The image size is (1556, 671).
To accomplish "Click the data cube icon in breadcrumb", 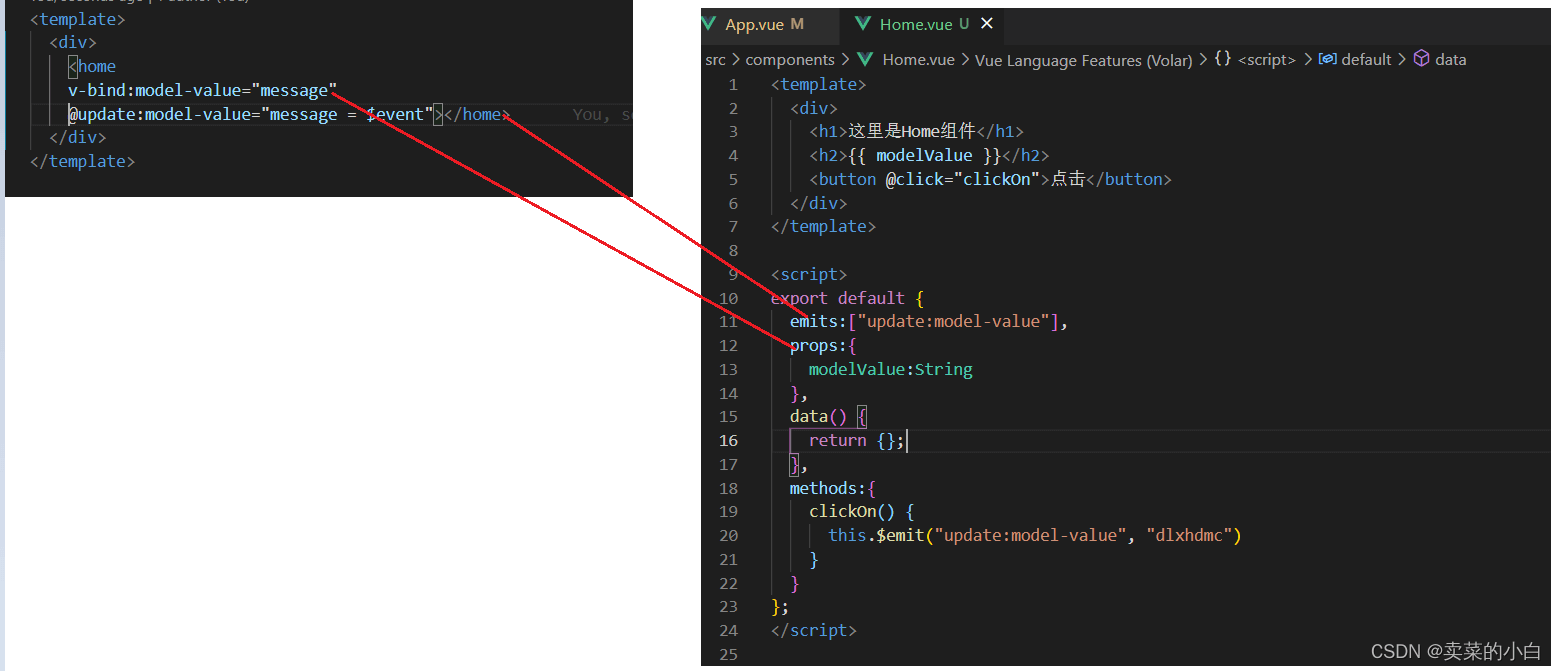I will pos(1421,59).
